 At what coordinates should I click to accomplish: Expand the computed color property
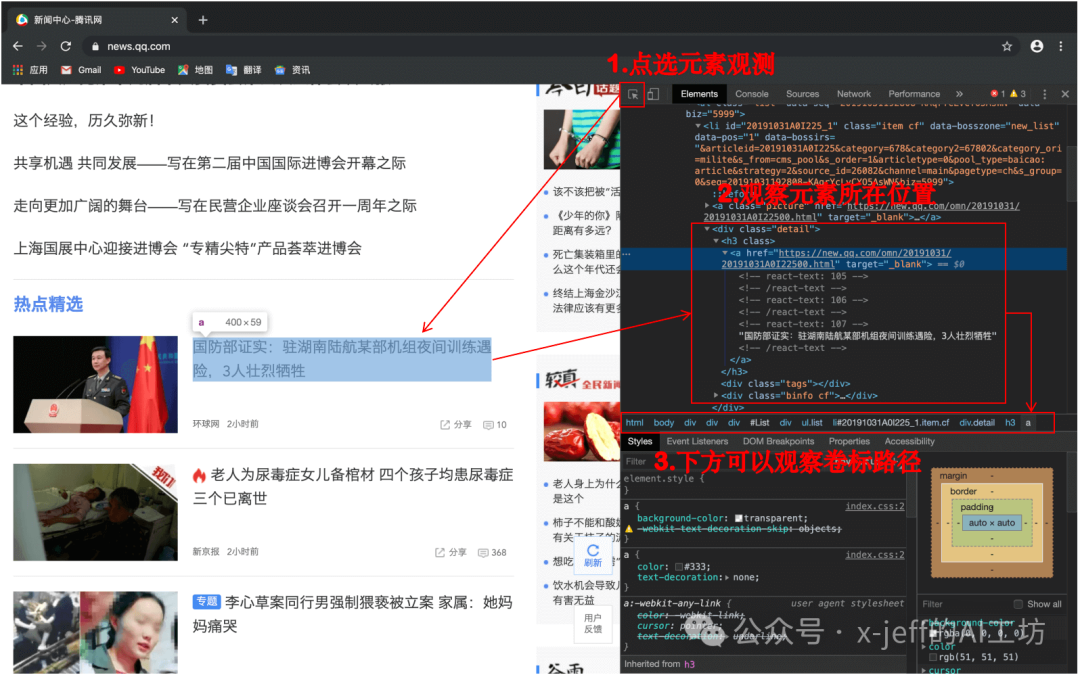924,647
